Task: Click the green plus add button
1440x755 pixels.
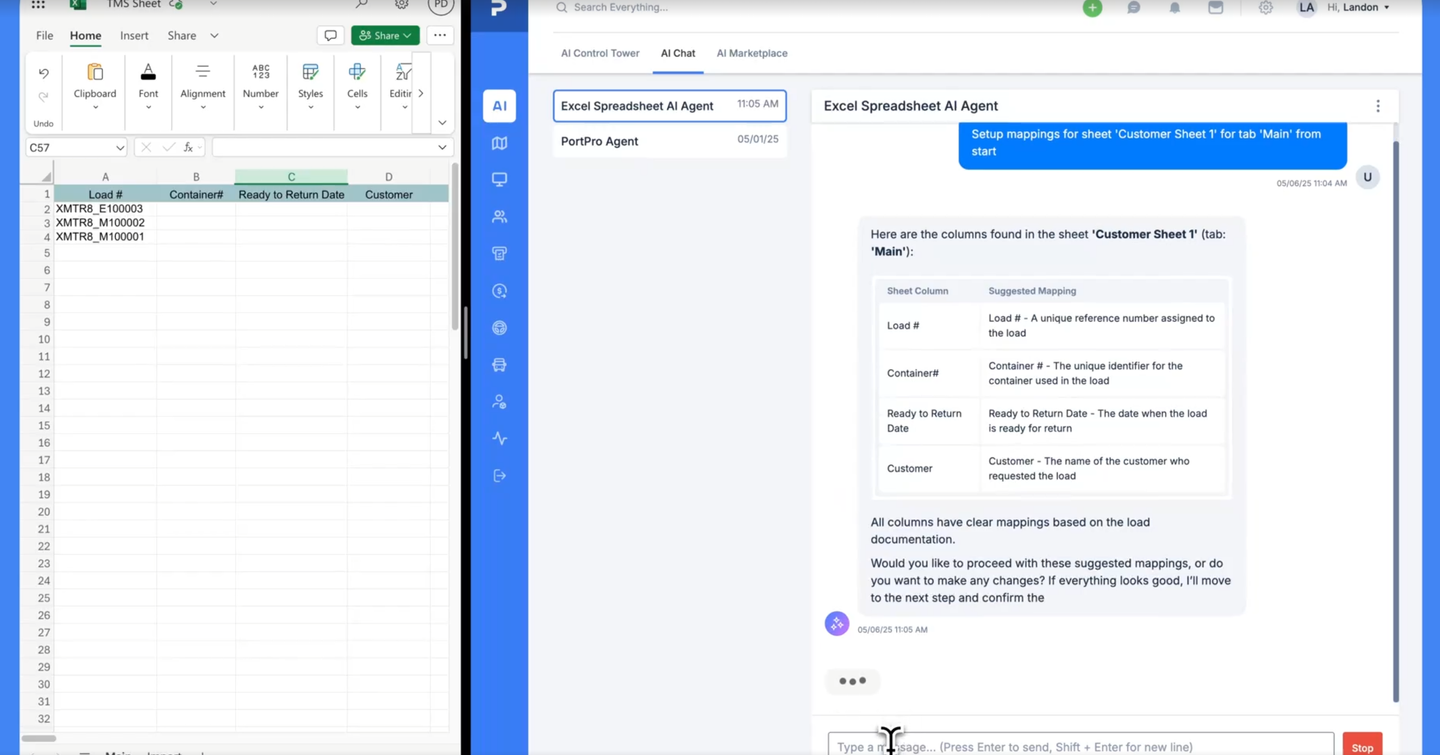Action: pyautogui.click(x=1092, y=8)
